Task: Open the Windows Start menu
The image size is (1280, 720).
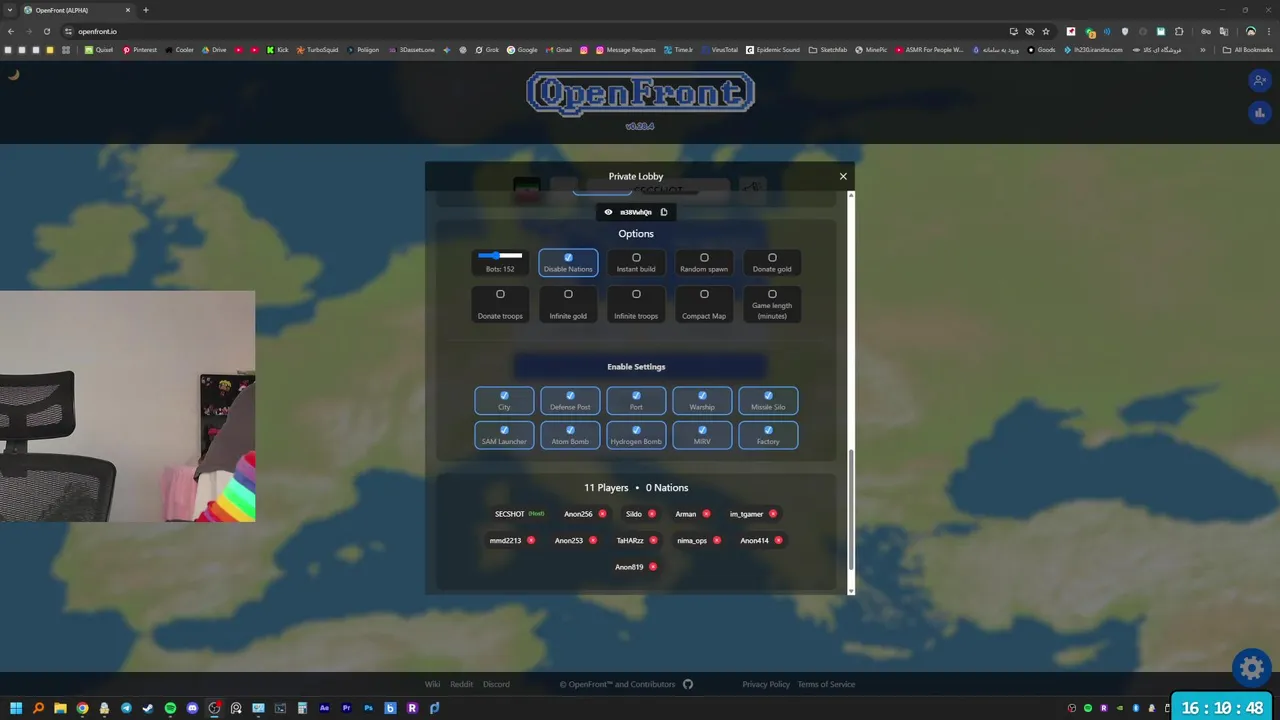Action: point(16,708)
